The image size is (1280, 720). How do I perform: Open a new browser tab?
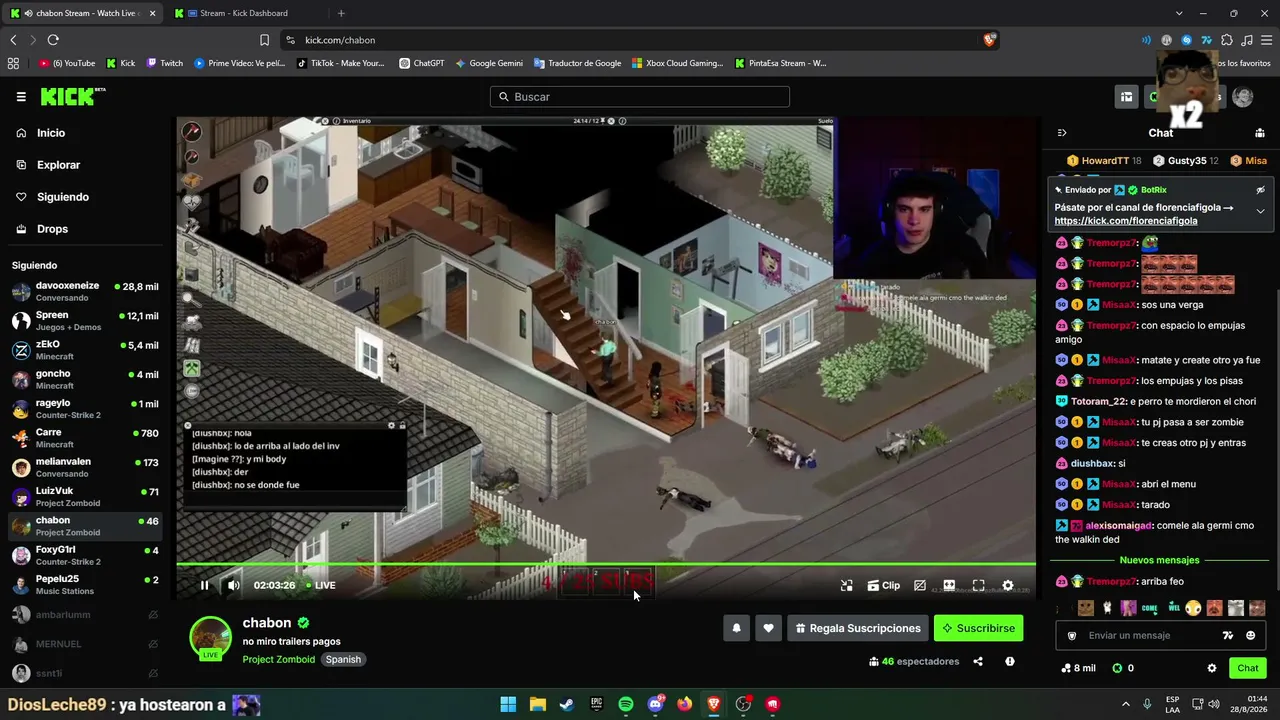pyautogui.click(x=341, y=13)
